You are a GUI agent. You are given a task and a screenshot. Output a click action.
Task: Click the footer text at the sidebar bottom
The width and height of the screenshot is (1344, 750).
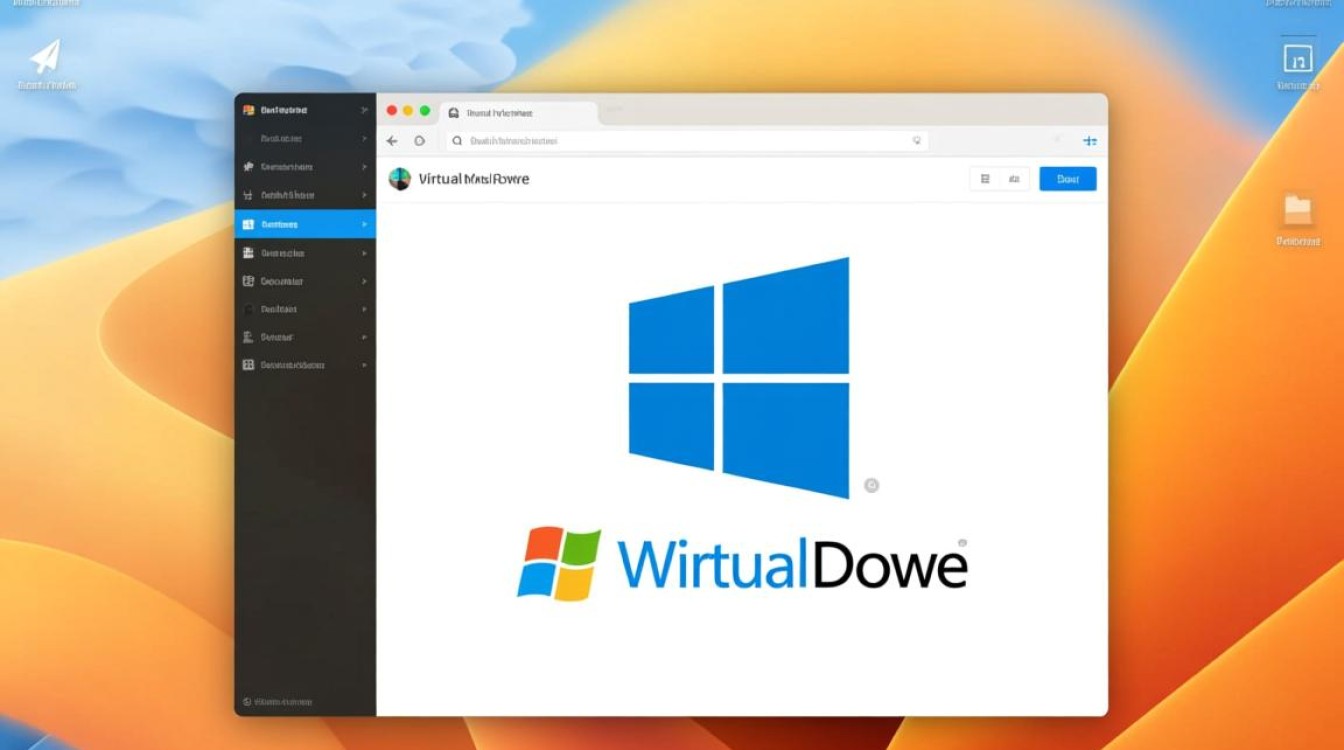[280, 702]
